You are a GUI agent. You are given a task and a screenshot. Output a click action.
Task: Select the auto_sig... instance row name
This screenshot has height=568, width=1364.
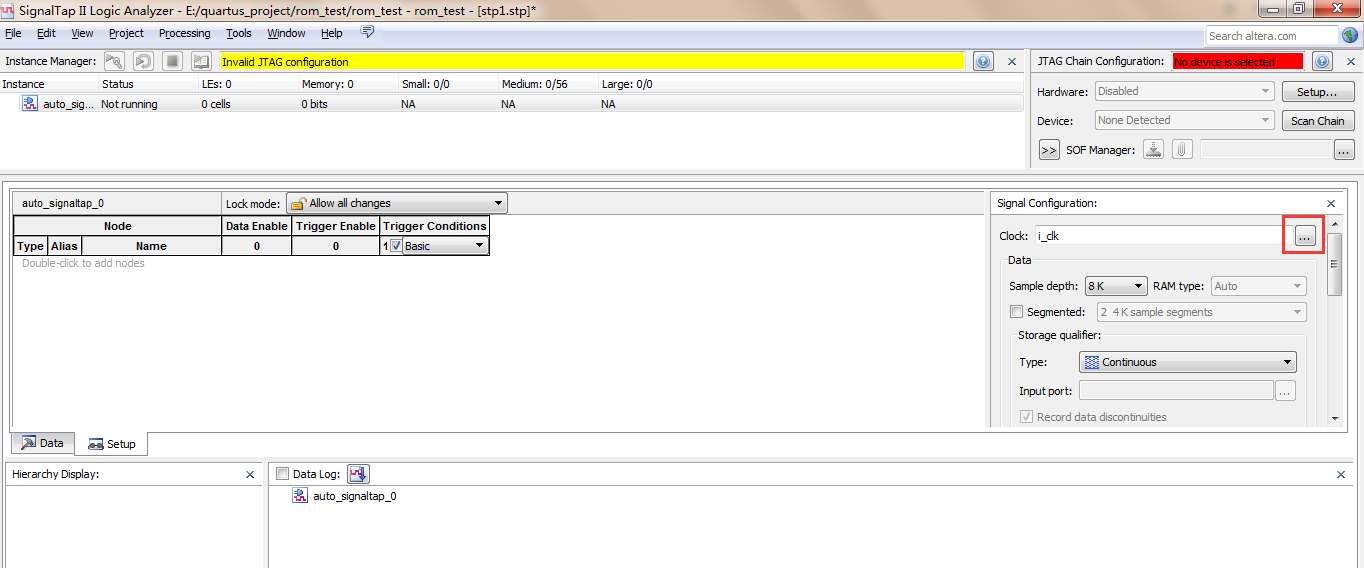click(x=69, y=104)
